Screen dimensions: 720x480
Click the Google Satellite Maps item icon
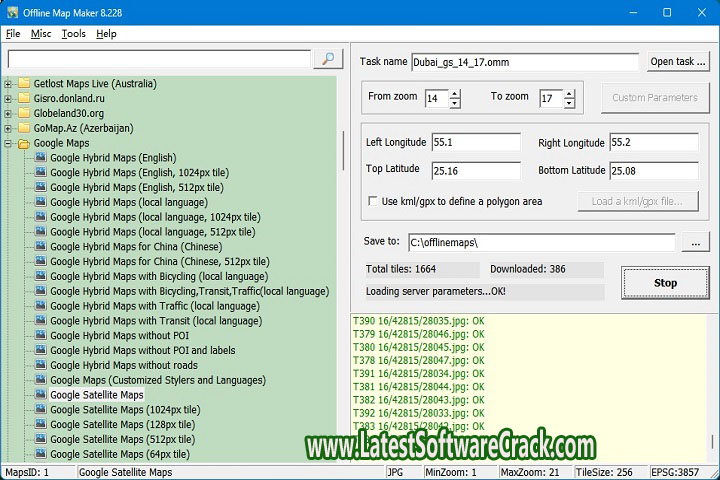[40, 395]
